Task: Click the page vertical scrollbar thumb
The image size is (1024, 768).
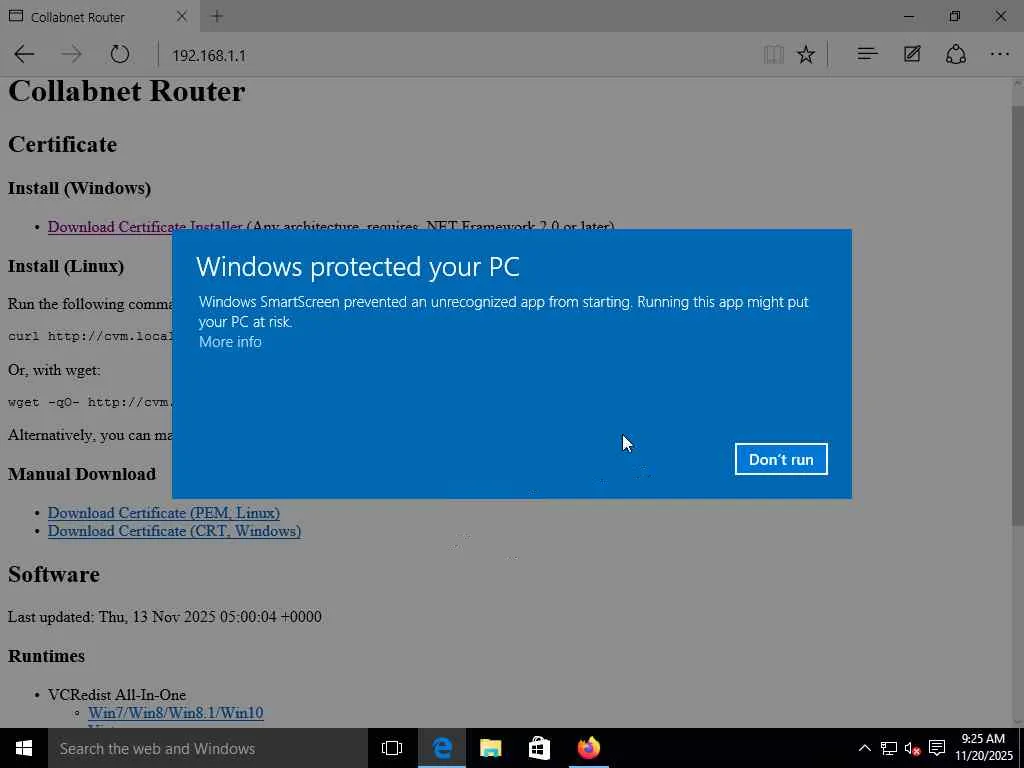Action: click(x=1017, y=313)
